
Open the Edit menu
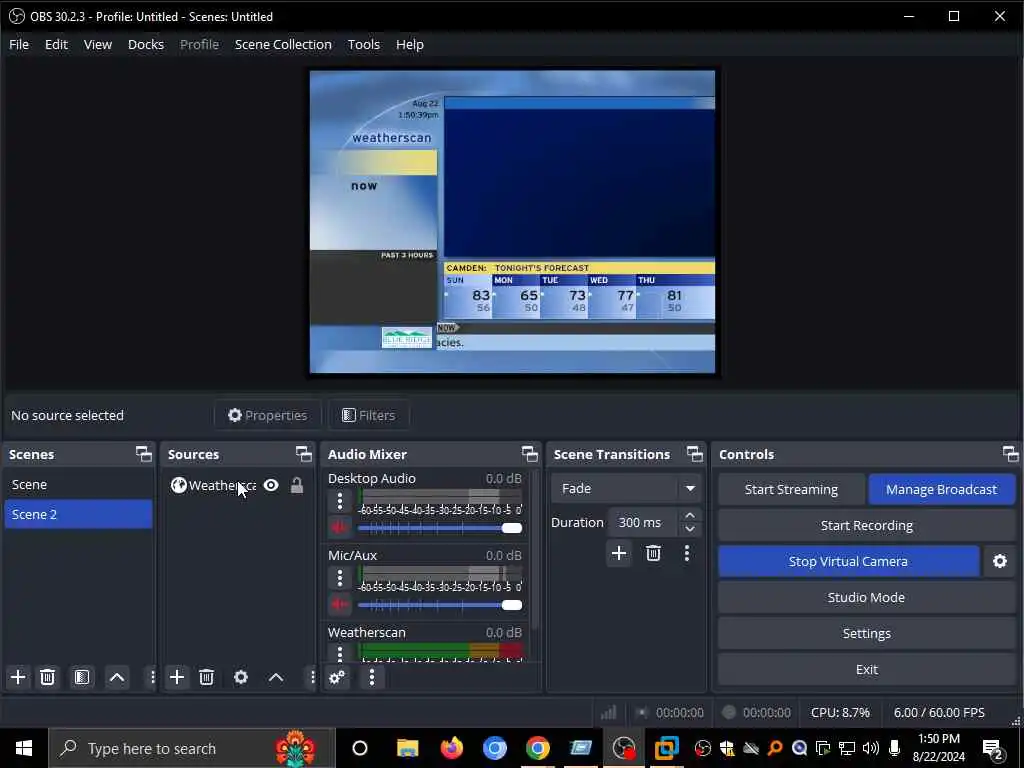56,44
